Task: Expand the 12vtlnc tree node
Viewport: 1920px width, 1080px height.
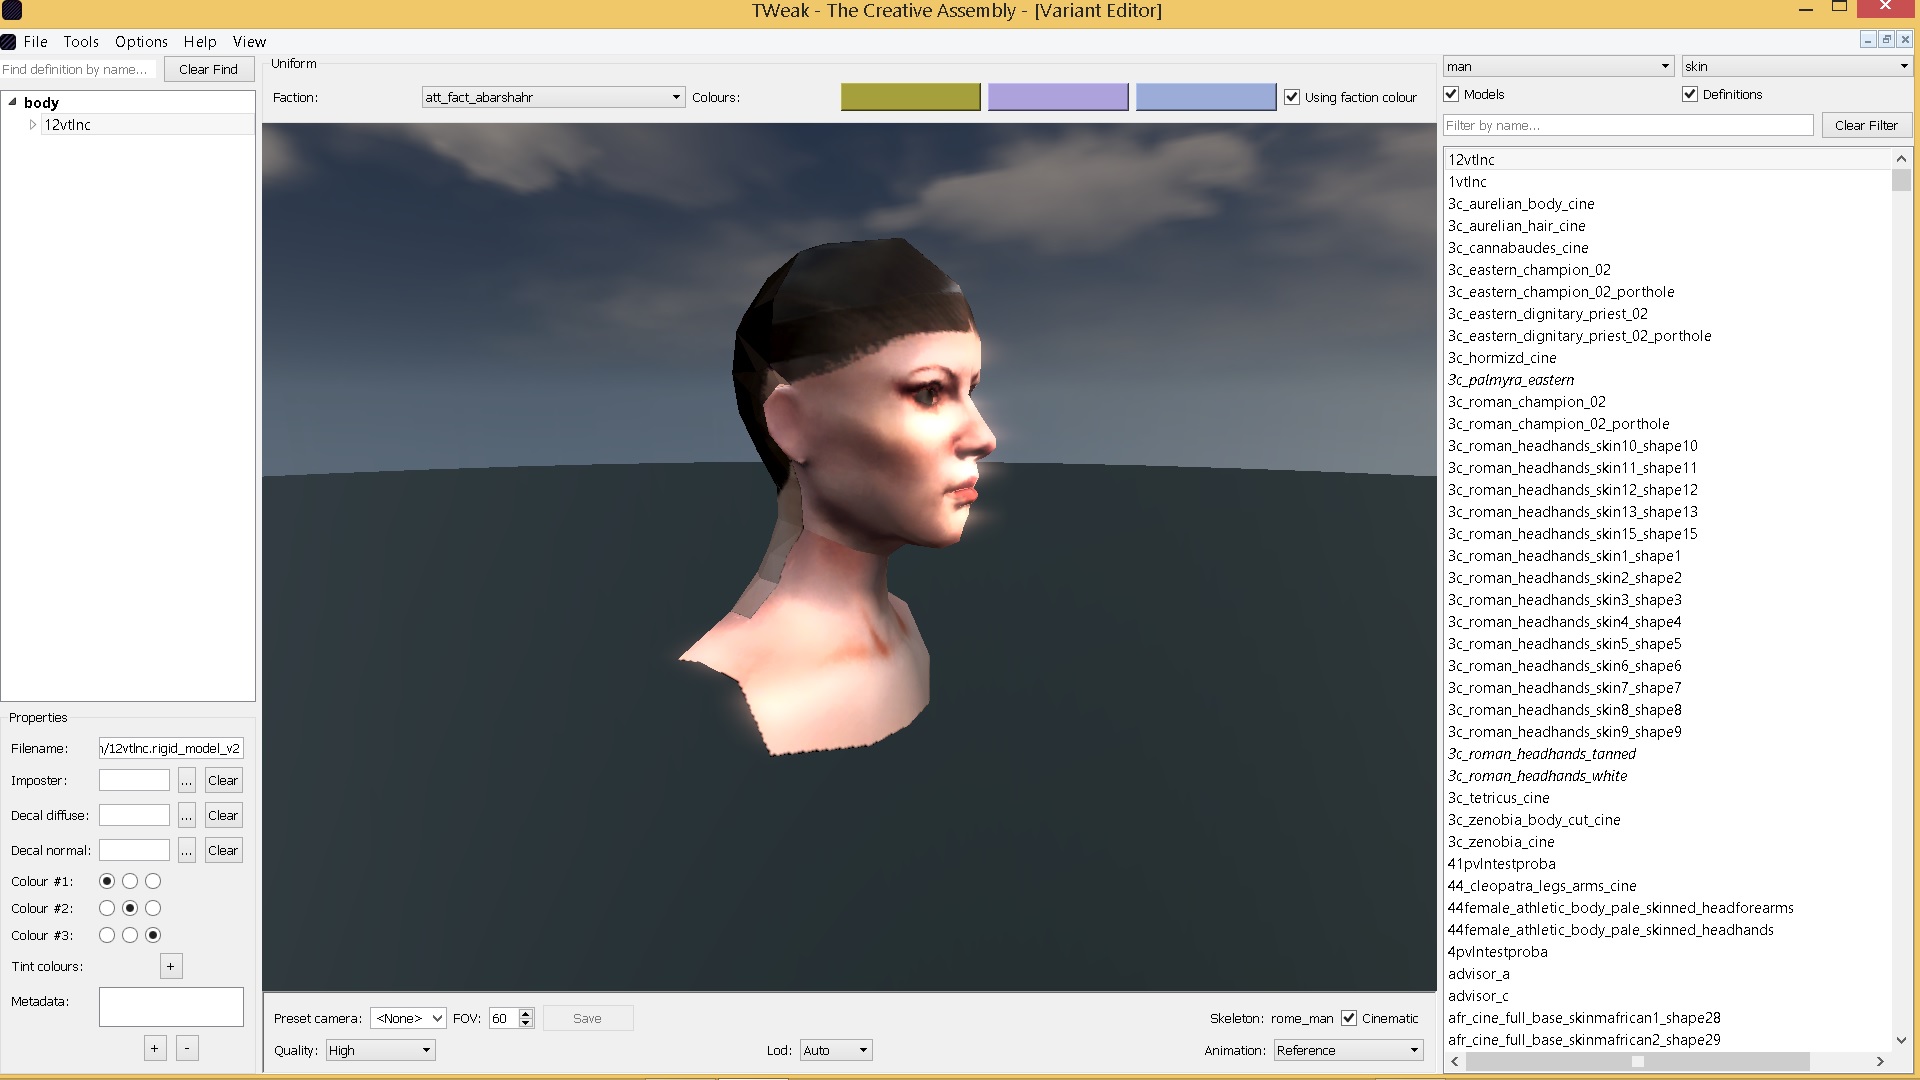Action: click(33, 125)
